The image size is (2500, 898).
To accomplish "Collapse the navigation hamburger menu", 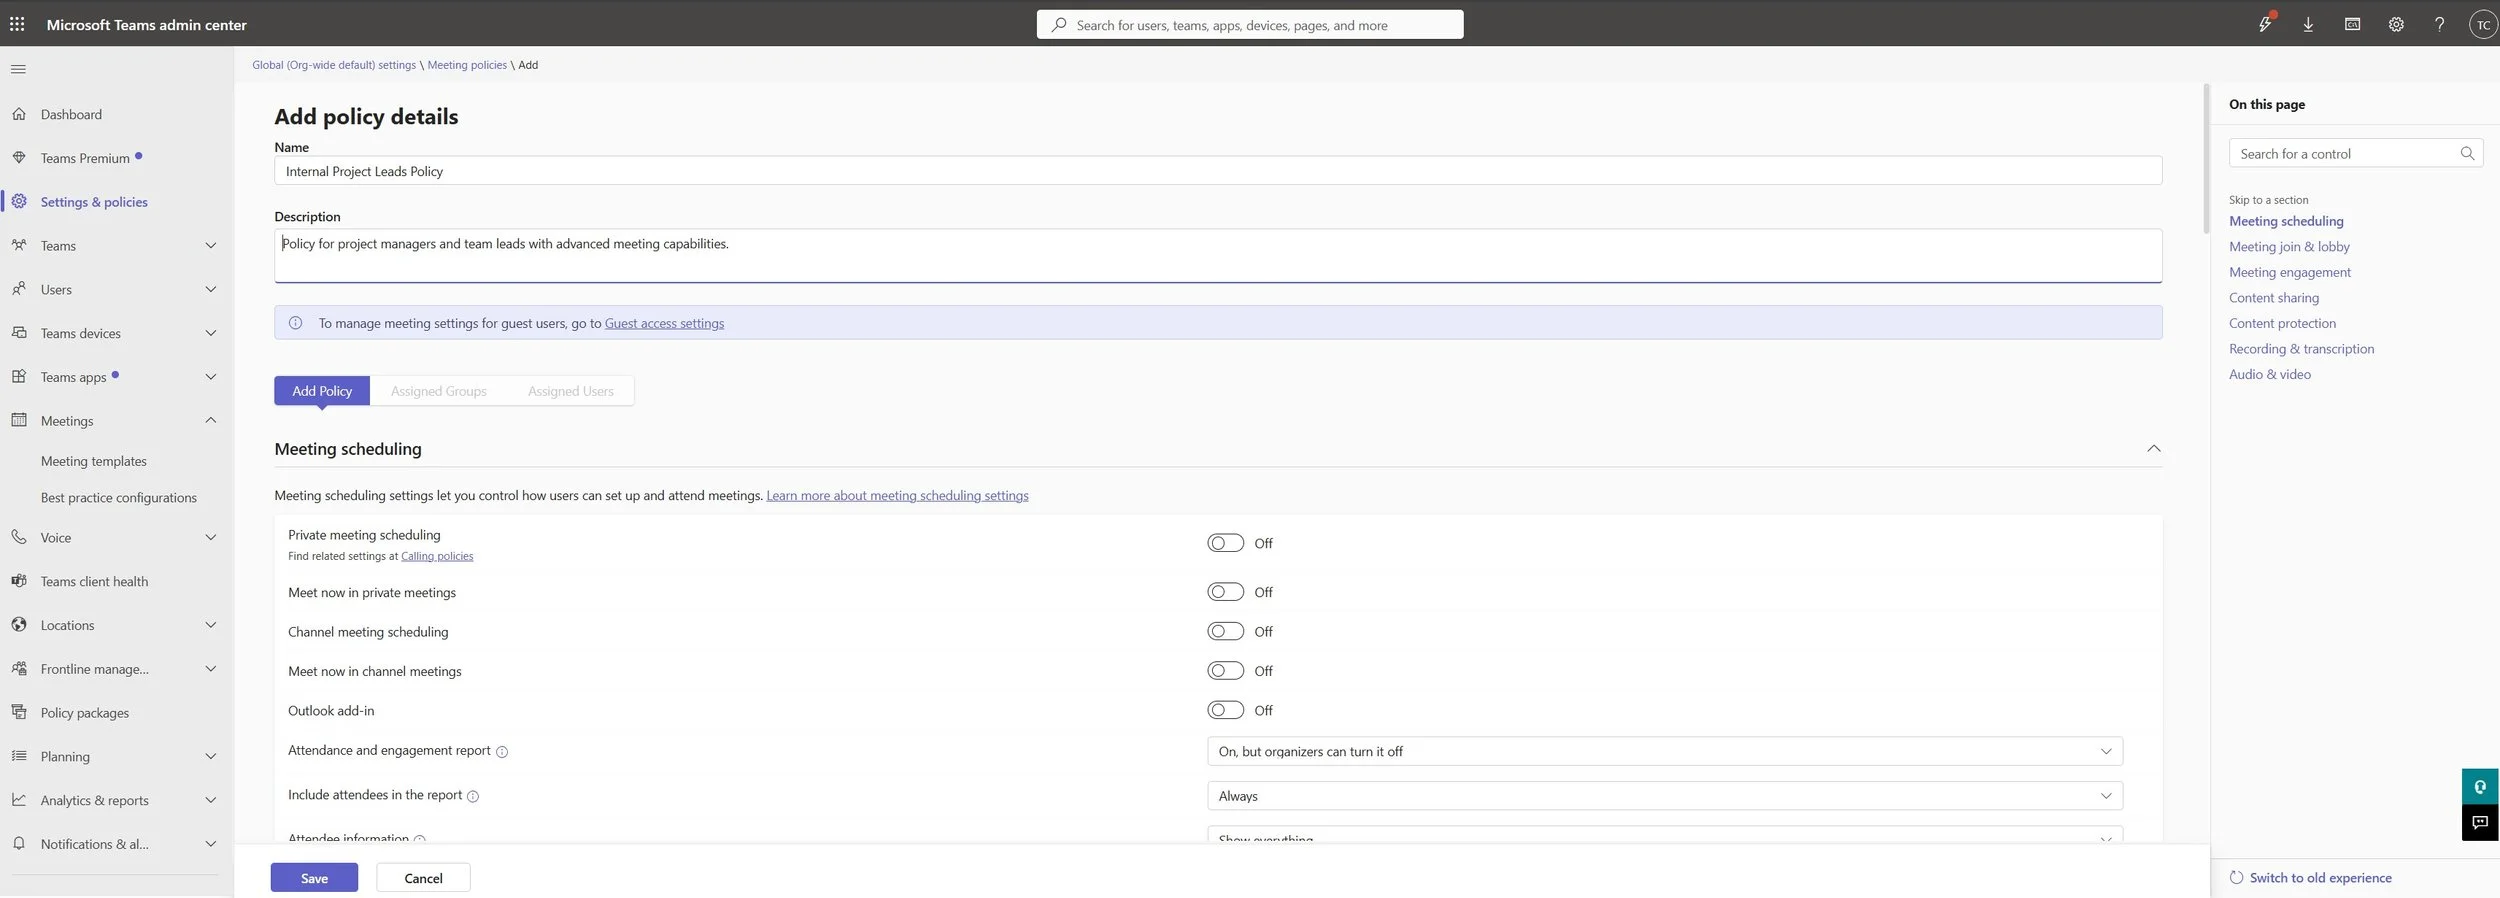I will (18, 69).
